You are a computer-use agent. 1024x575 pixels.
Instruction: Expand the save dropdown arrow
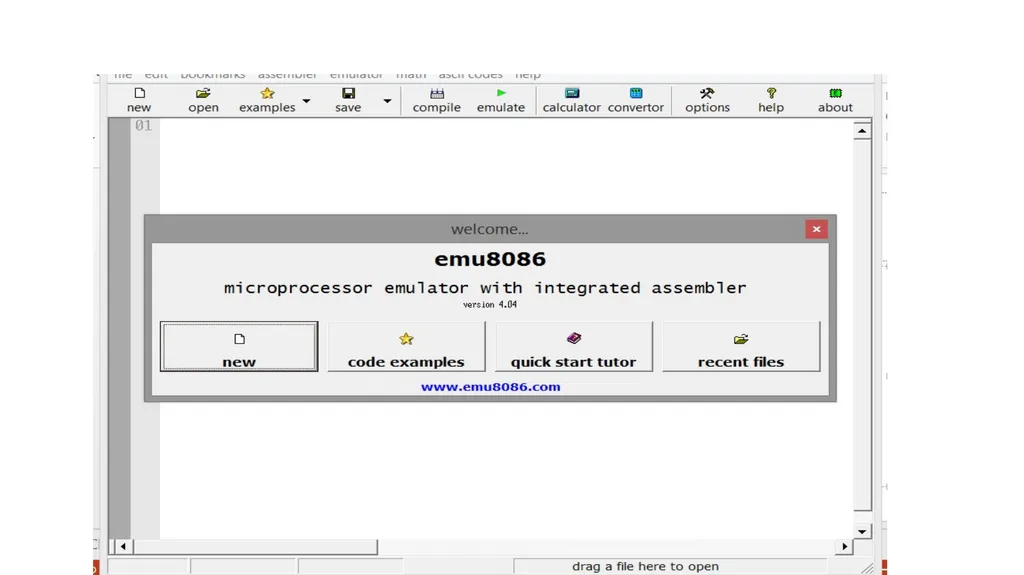click(387, 101)
